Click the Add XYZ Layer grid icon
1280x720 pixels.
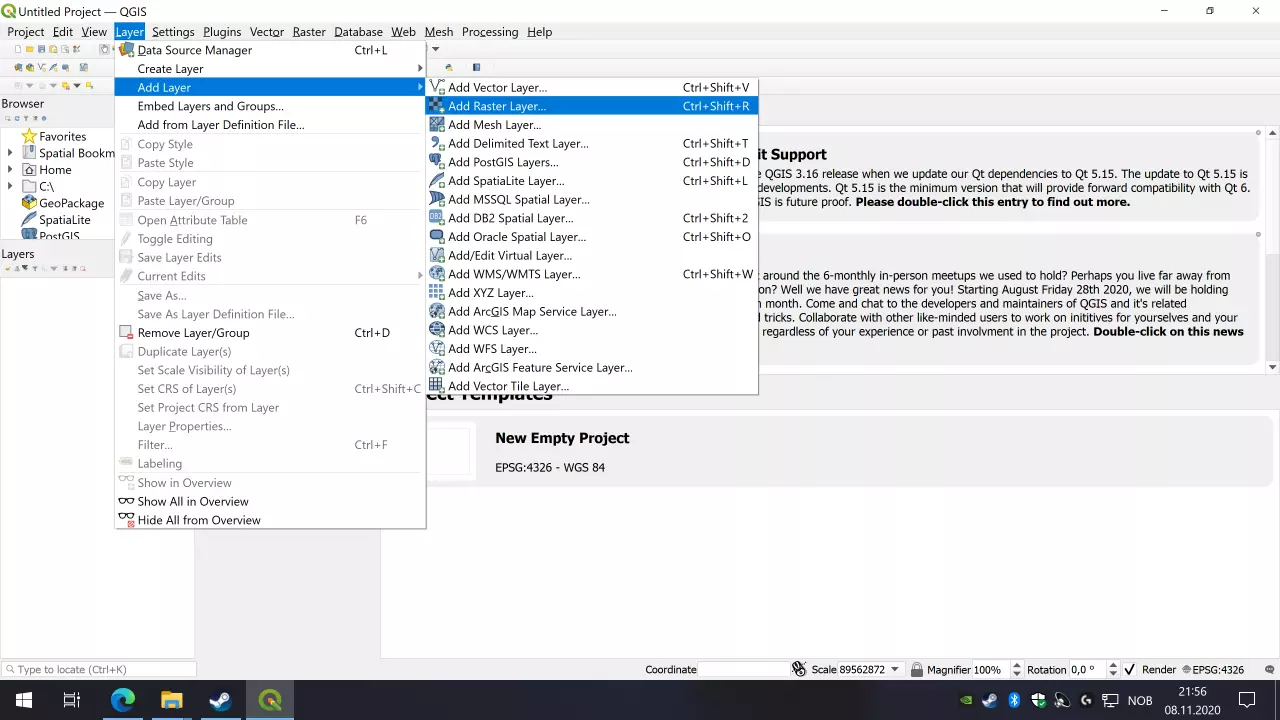point(436,293)
